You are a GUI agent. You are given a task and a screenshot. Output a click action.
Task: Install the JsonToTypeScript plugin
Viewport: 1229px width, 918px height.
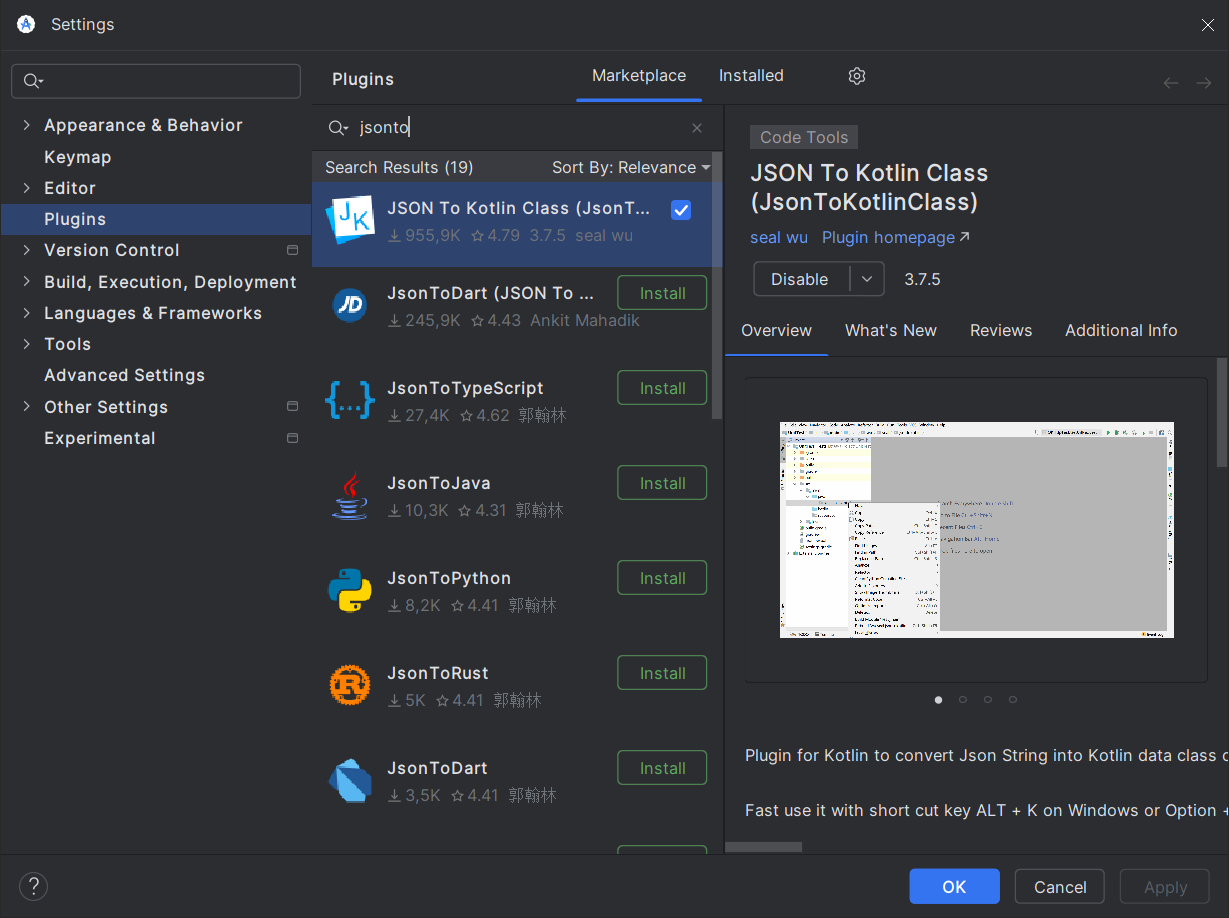tap(662, 388)
